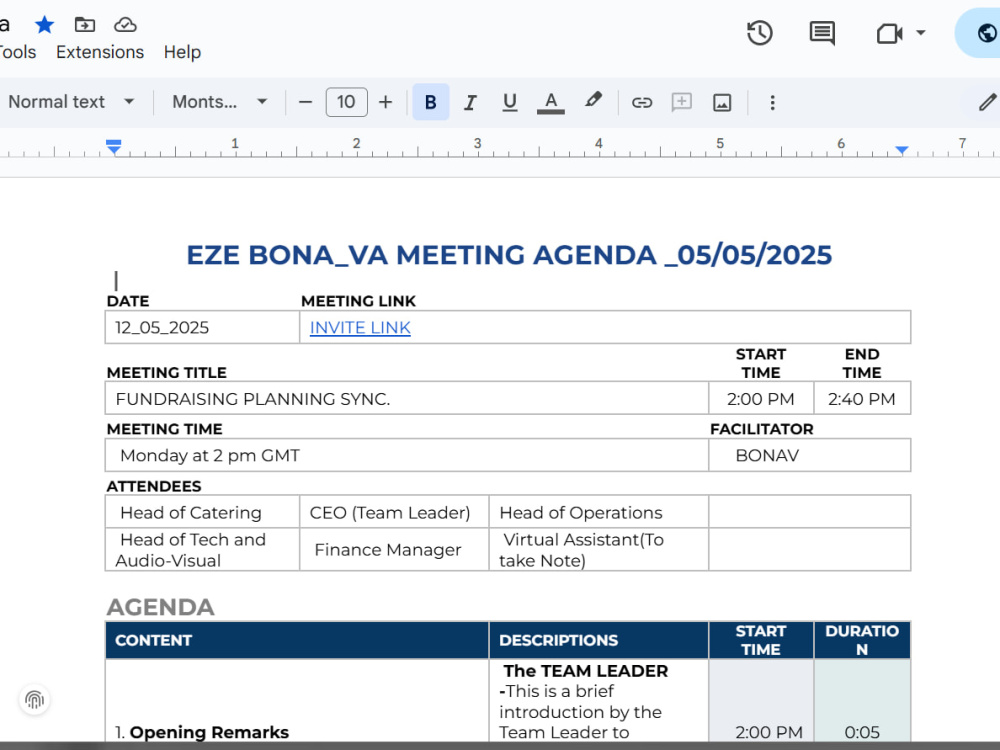Image resolution: width=1000 pixels, height=750 pixels.
Task: Toggle italic formatting
Action: coord(471,102)
